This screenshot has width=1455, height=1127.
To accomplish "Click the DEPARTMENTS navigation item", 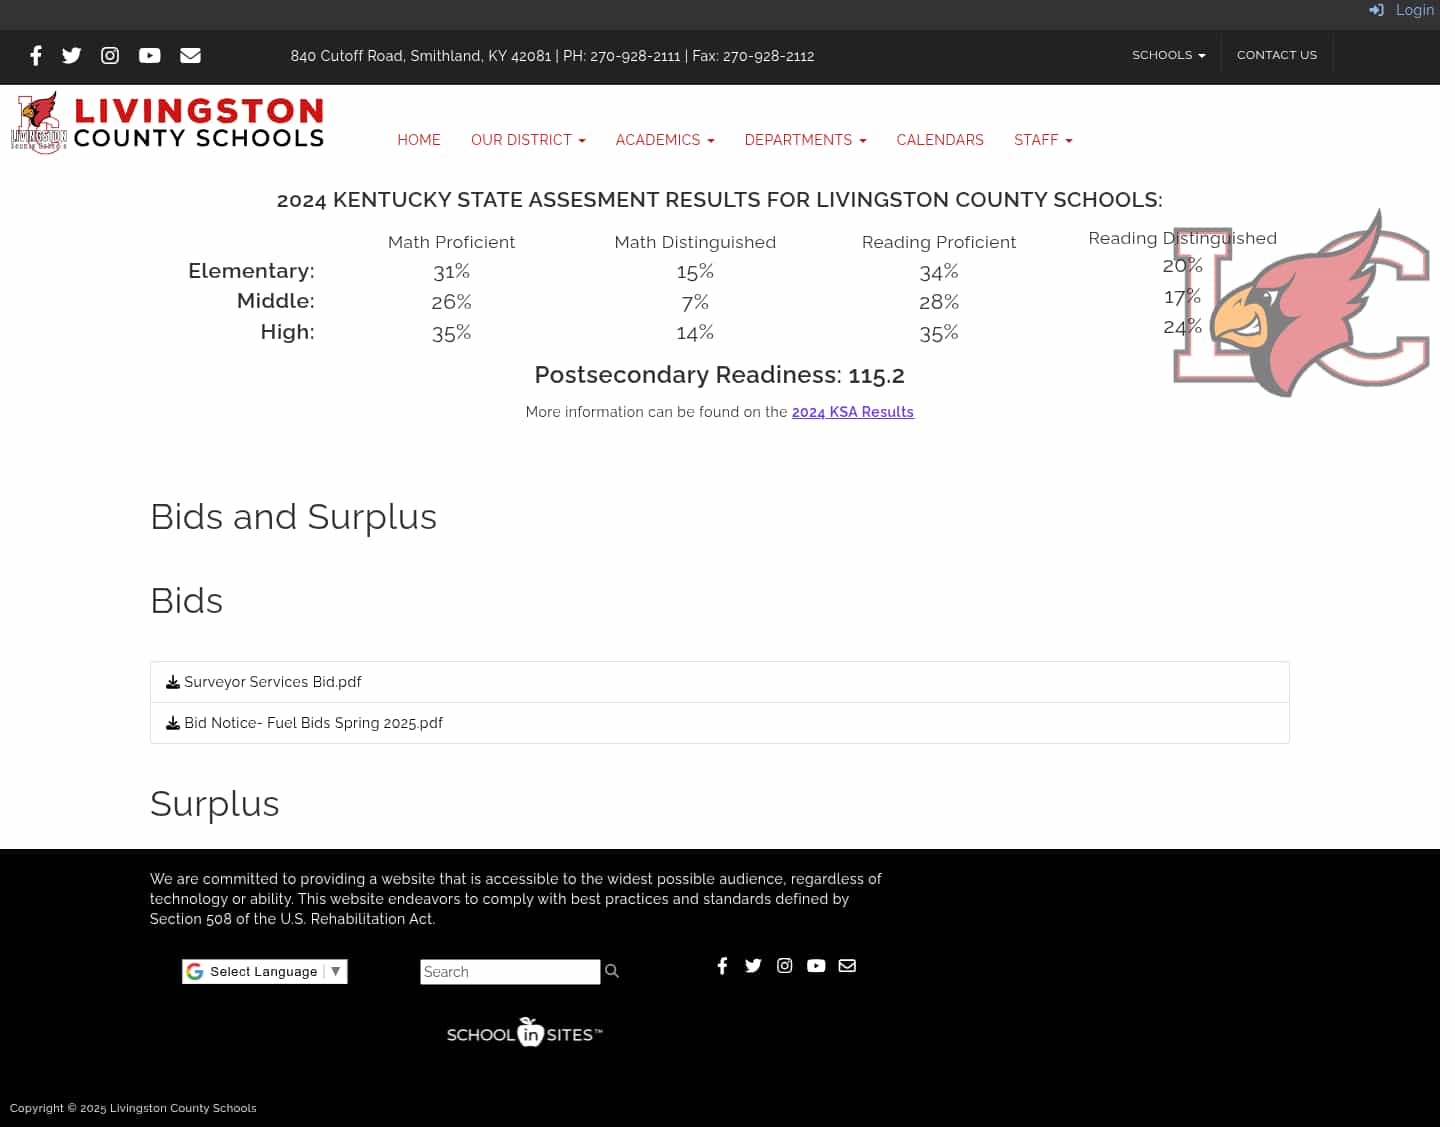I will coord(805,140).
